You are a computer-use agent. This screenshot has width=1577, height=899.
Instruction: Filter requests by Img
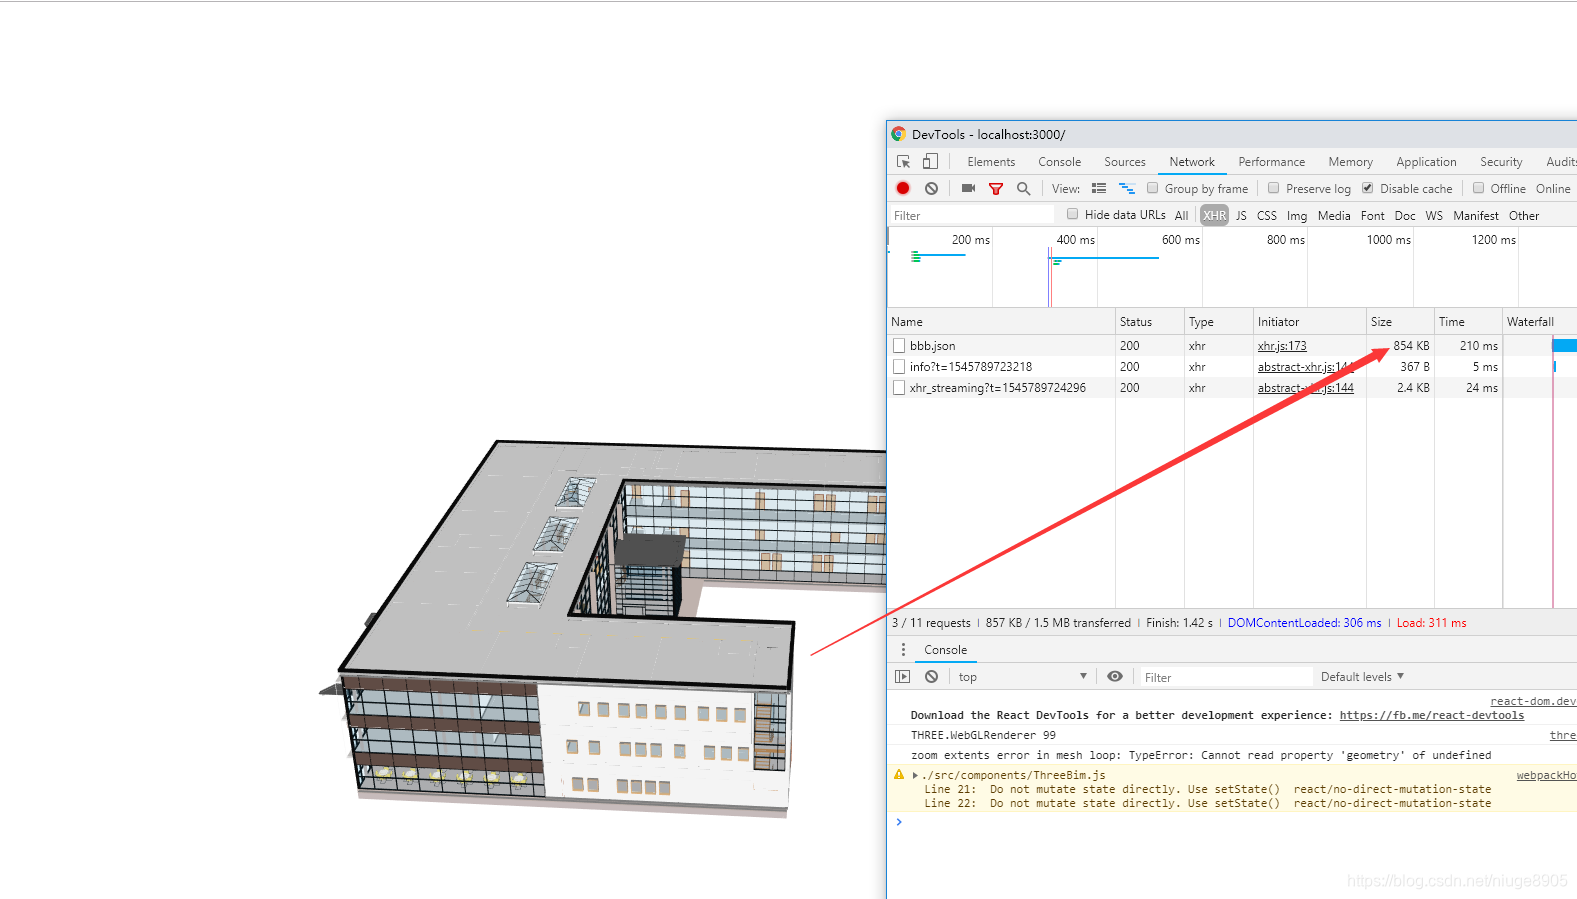coord(1297,215)
